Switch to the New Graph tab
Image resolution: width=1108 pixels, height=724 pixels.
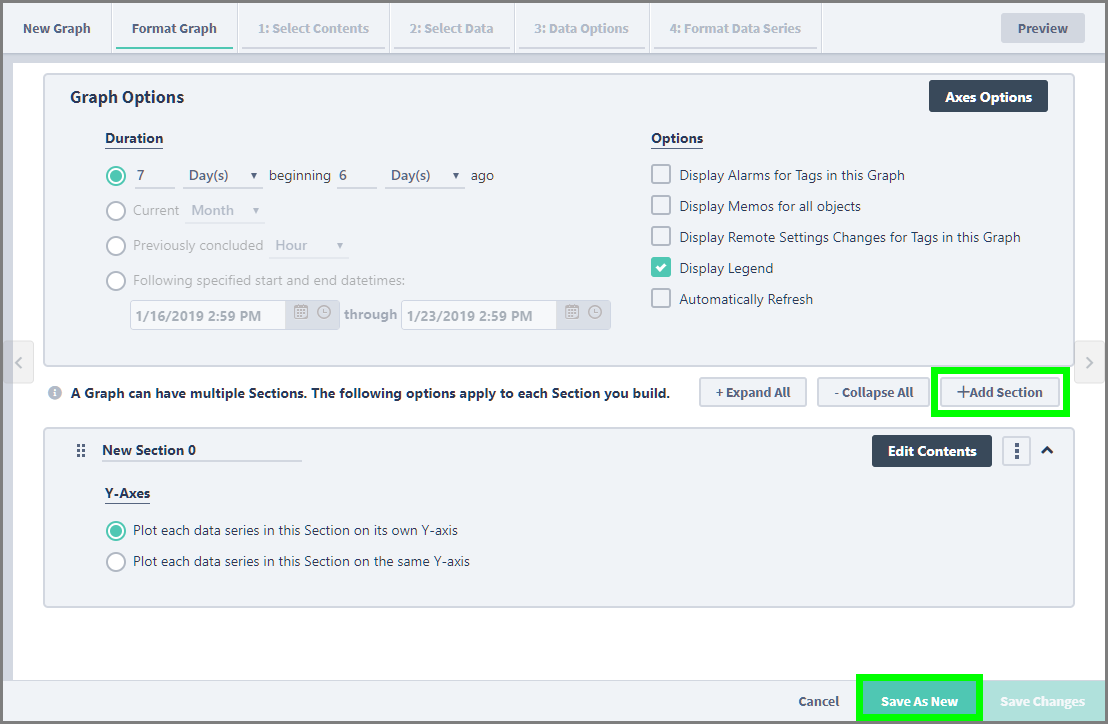click(57, 28)
